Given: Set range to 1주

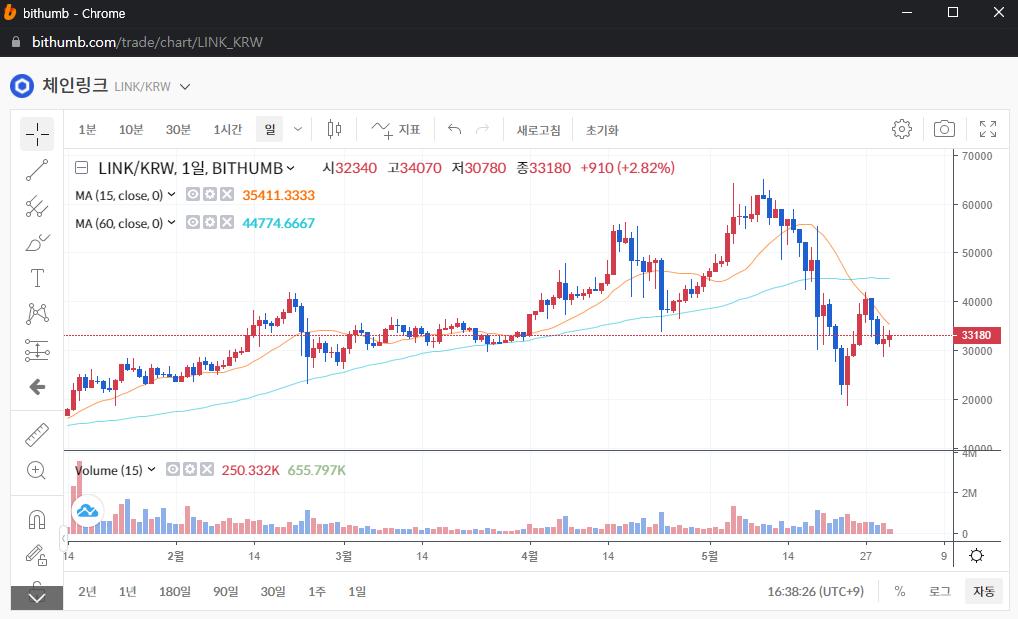Looking at the screenshot, I should [x=317, y=592].
